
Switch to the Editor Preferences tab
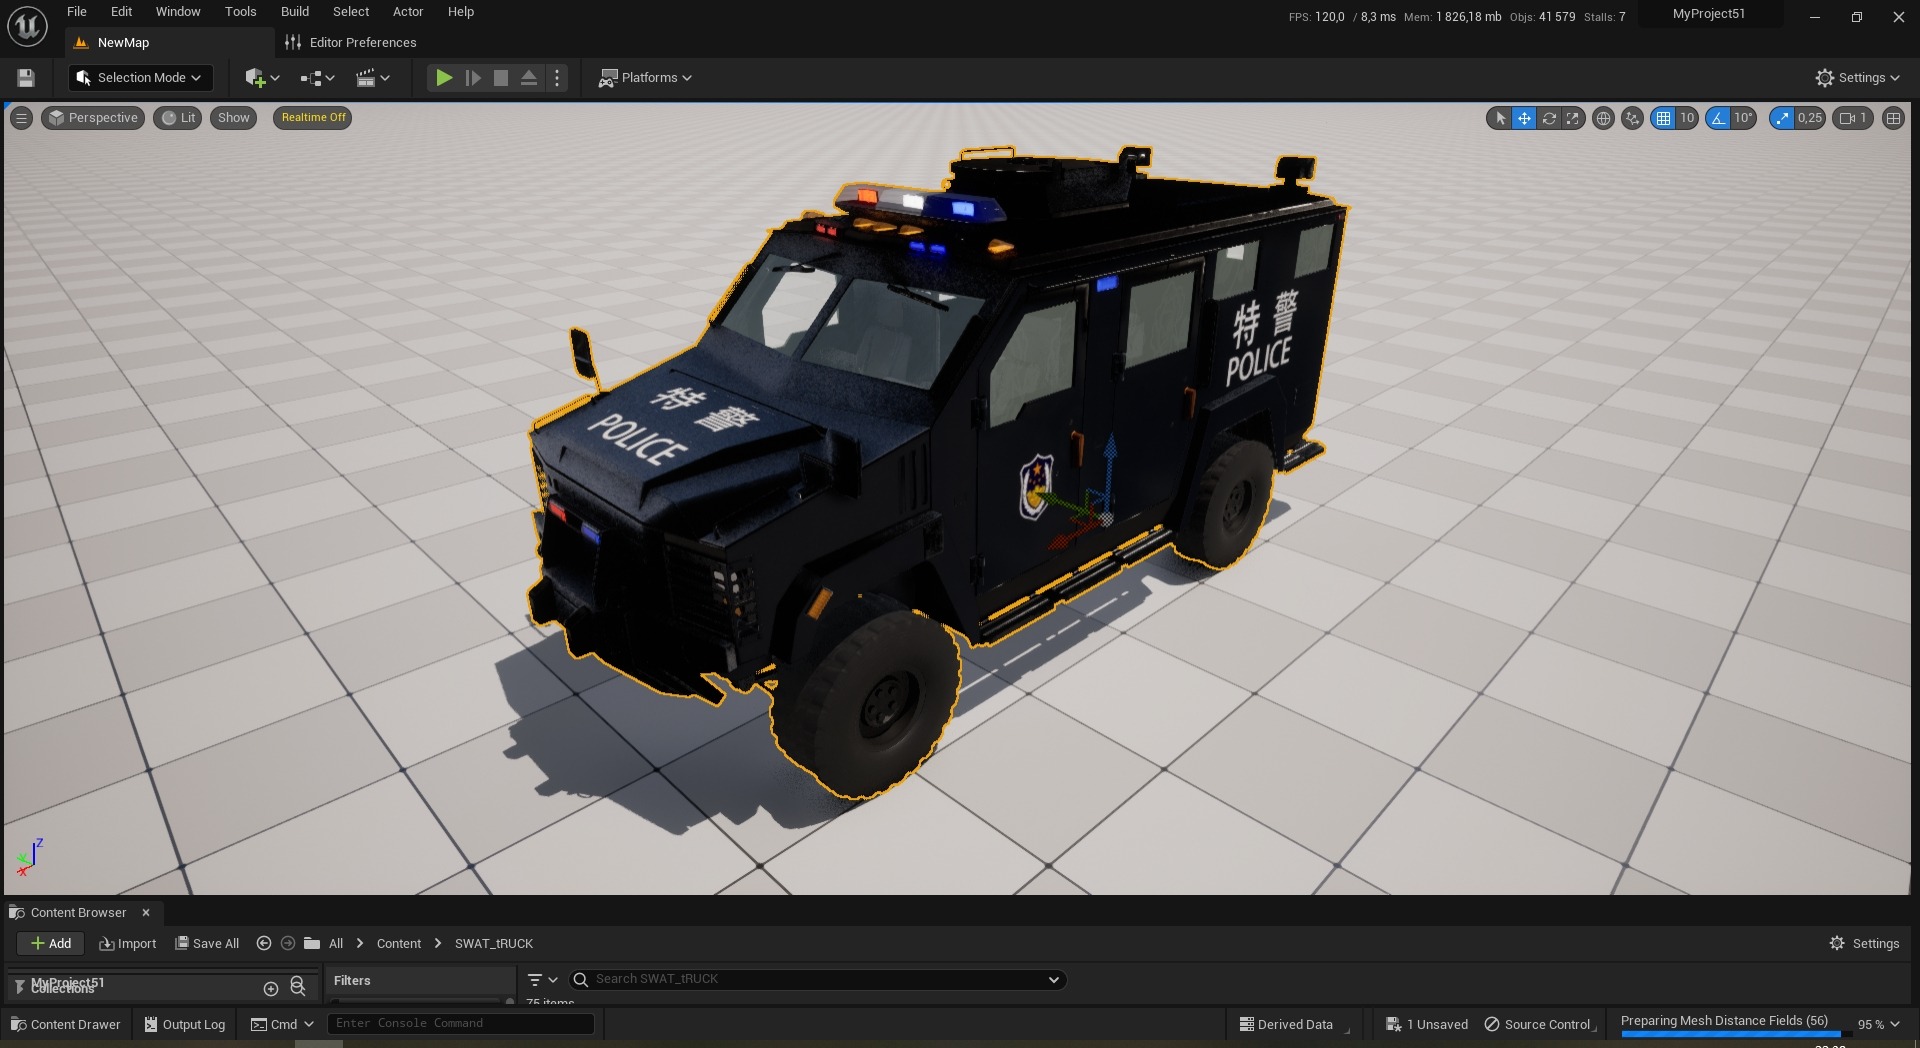350,43
